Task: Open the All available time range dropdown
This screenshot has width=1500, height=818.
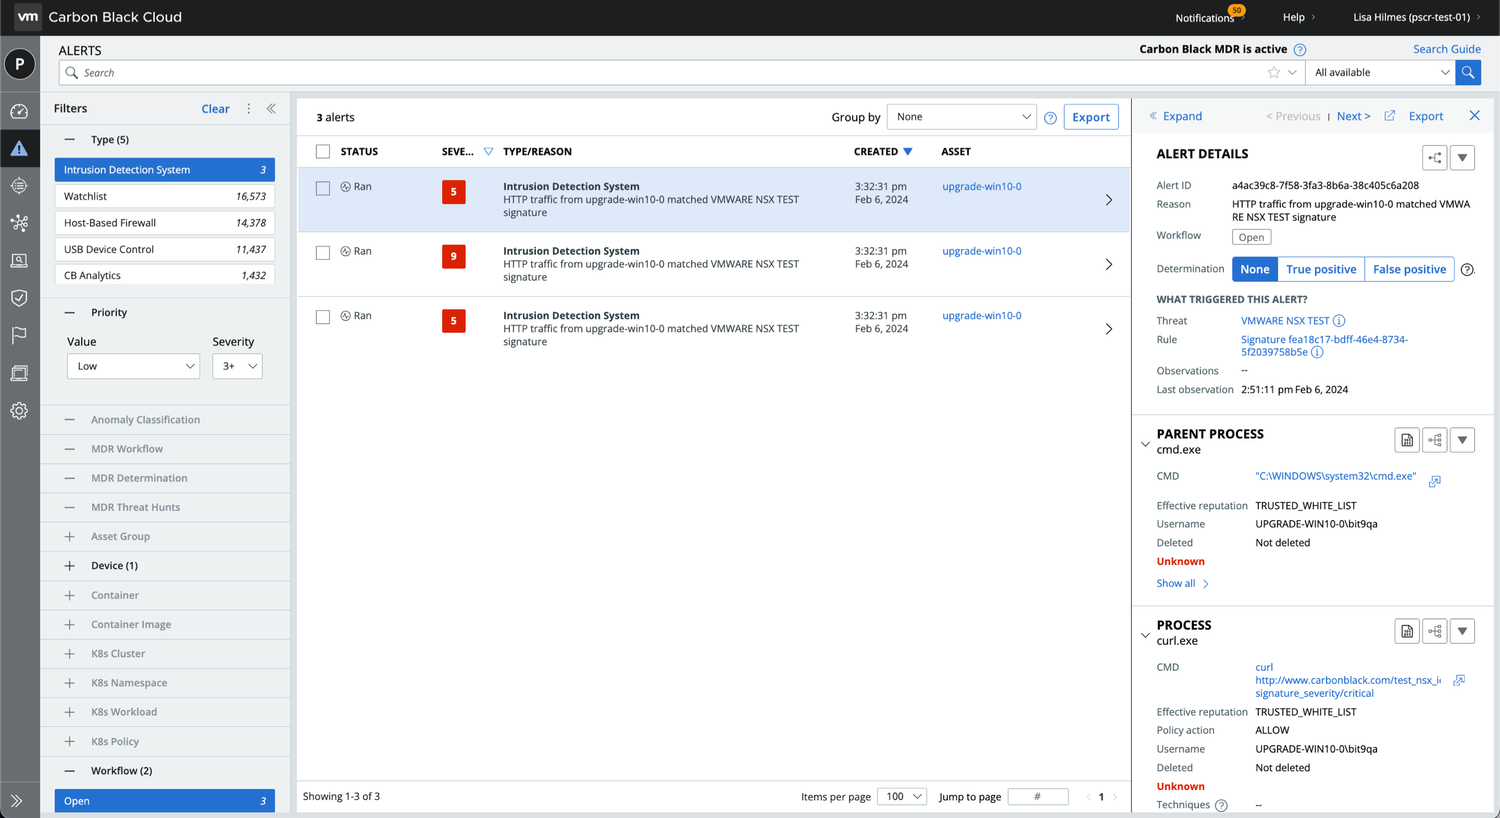Action: (1381, 72)
